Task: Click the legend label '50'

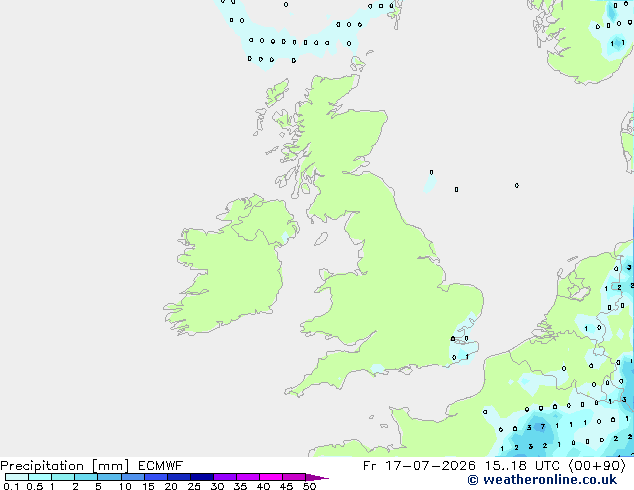Action: pyautogui.click(x=309, y=486)
